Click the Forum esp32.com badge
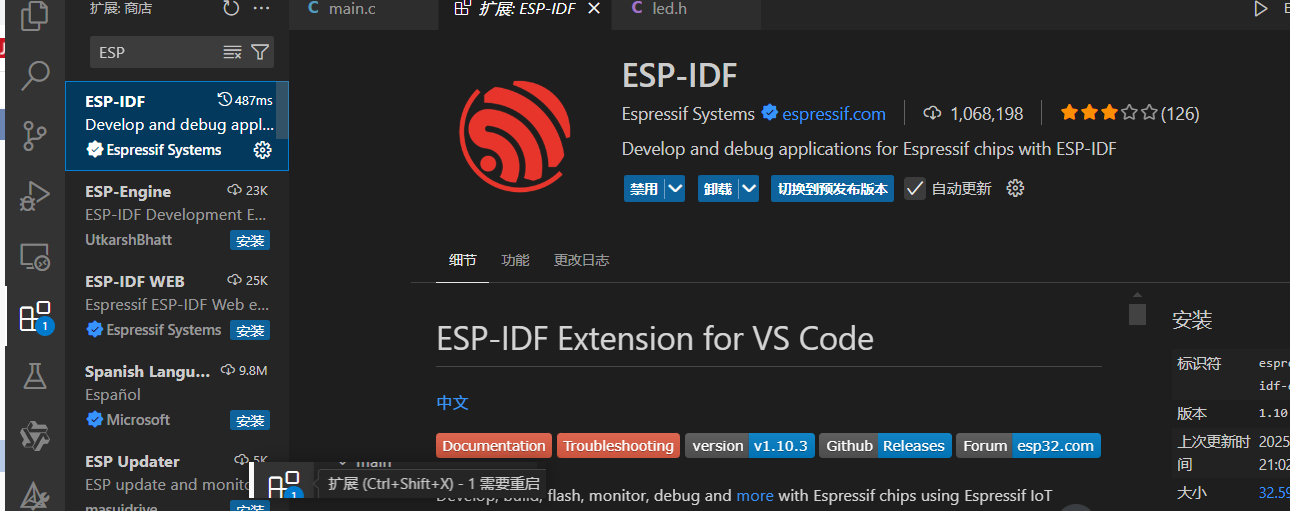The width and height of the screenshot is (1290, 511). (x=1028, y=446)
